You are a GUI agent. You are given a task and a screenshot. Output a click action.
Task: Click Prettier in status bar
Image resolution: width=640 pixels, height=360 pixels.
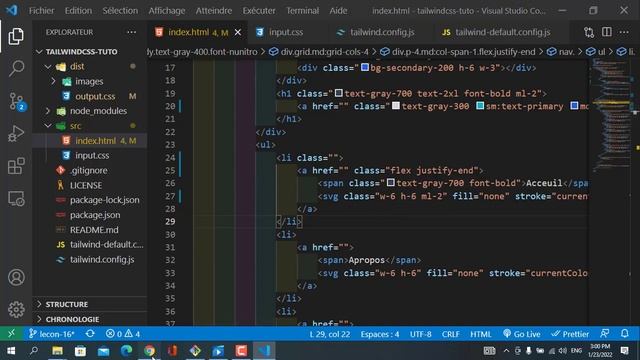point(570,334)
